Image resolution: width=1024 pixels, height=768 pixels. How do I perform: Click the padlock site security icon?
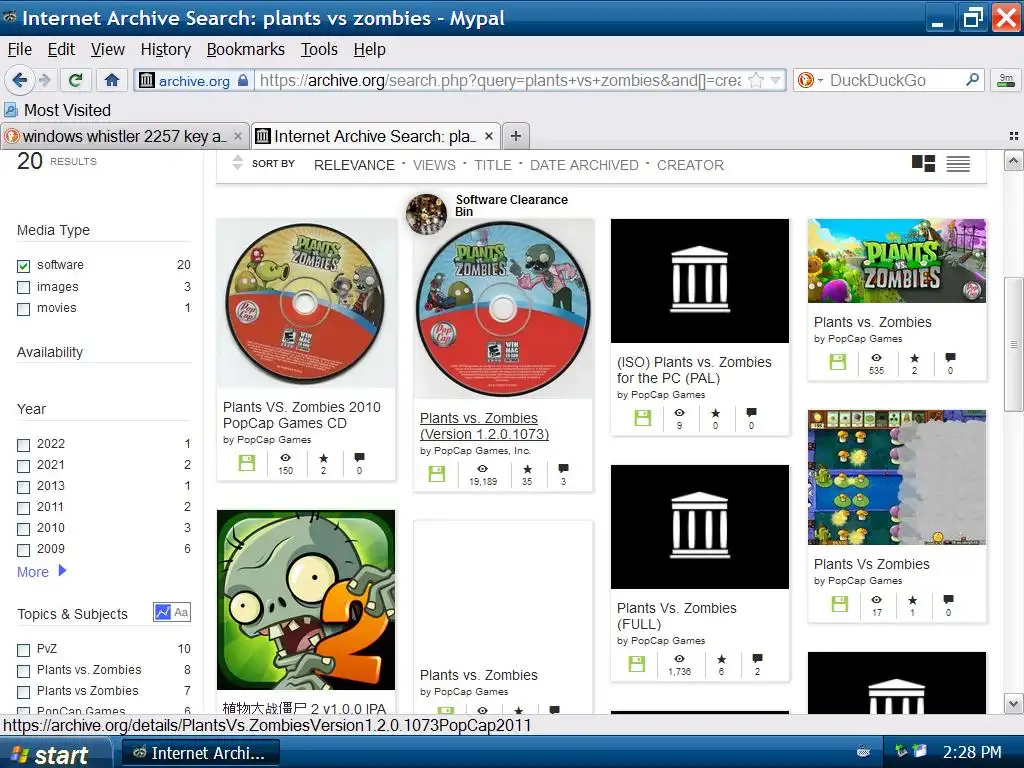(243, 80)
